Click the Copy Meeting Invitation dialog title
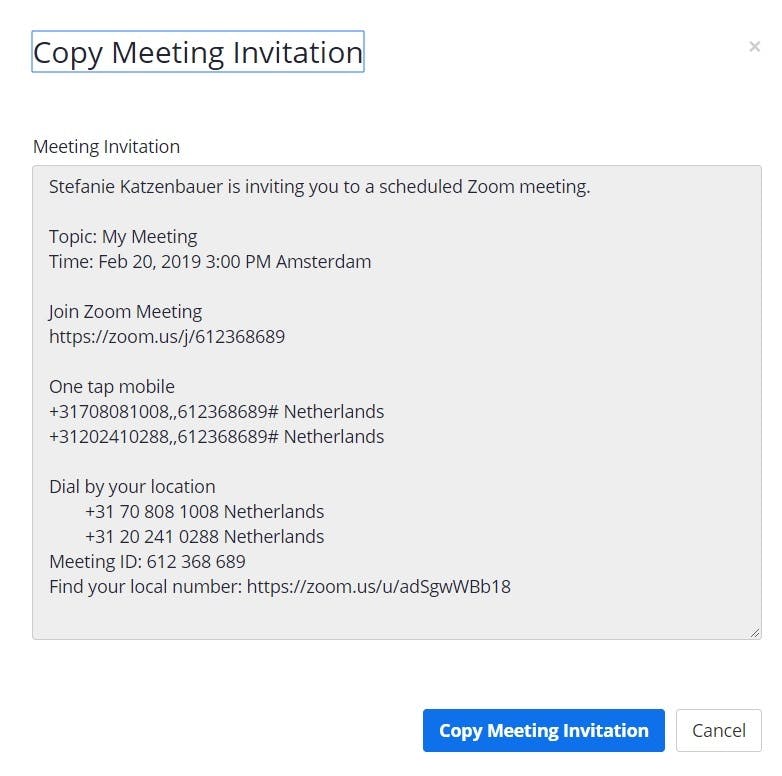Viewport: 782px width, 776px height. 198,52
